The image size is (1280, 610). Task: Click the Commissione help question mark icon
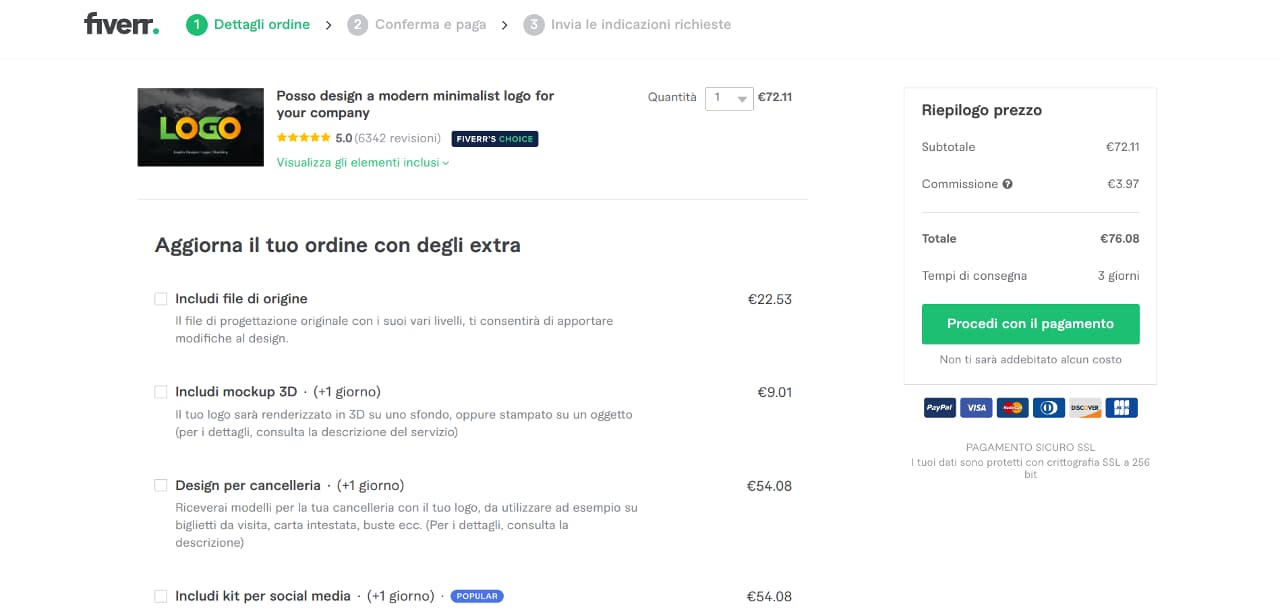click(1008, 184)
